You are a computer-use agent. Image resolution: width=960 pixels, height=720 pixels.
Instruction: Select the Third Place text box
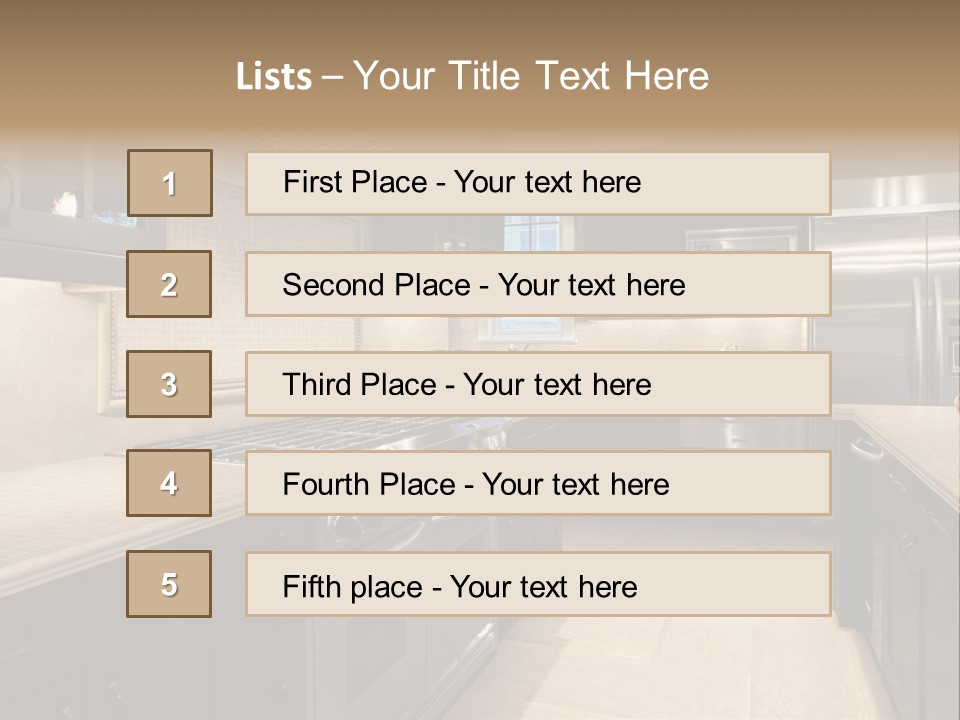coord(538,384)
